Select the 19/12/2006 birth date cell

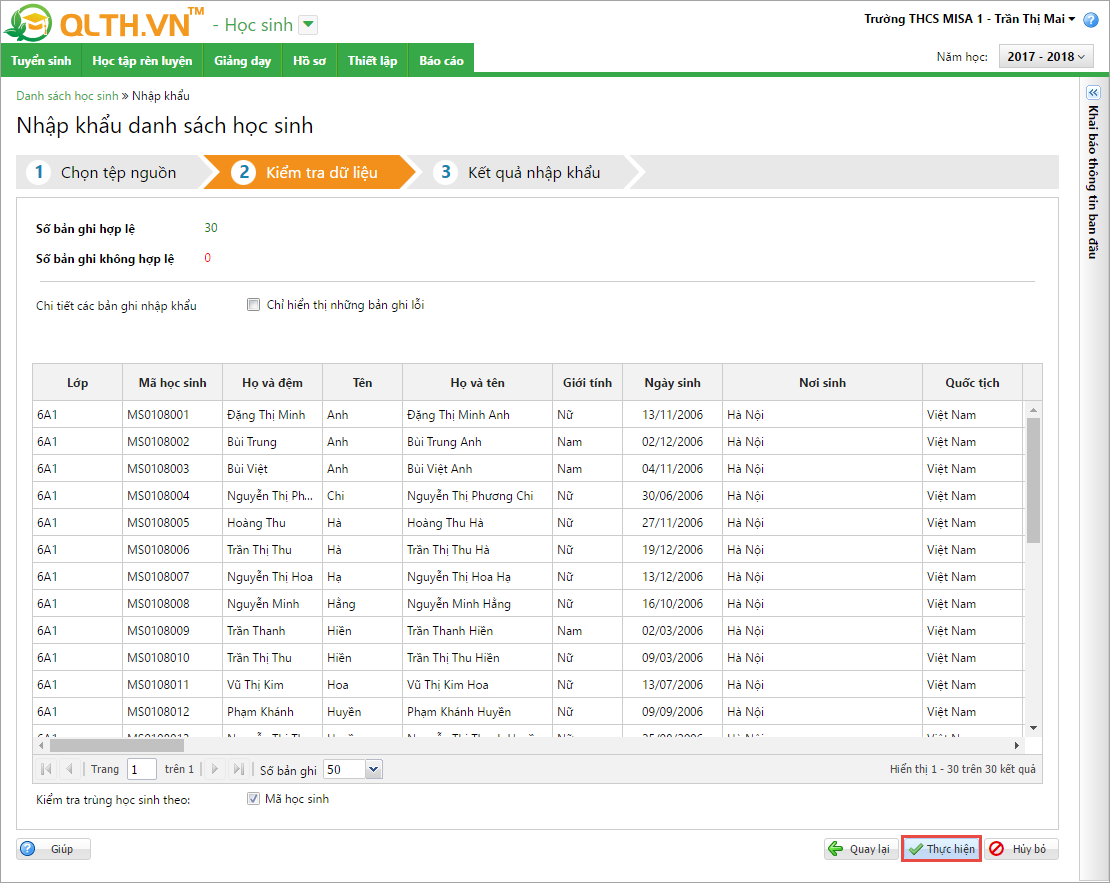click(x=673, y=549)
